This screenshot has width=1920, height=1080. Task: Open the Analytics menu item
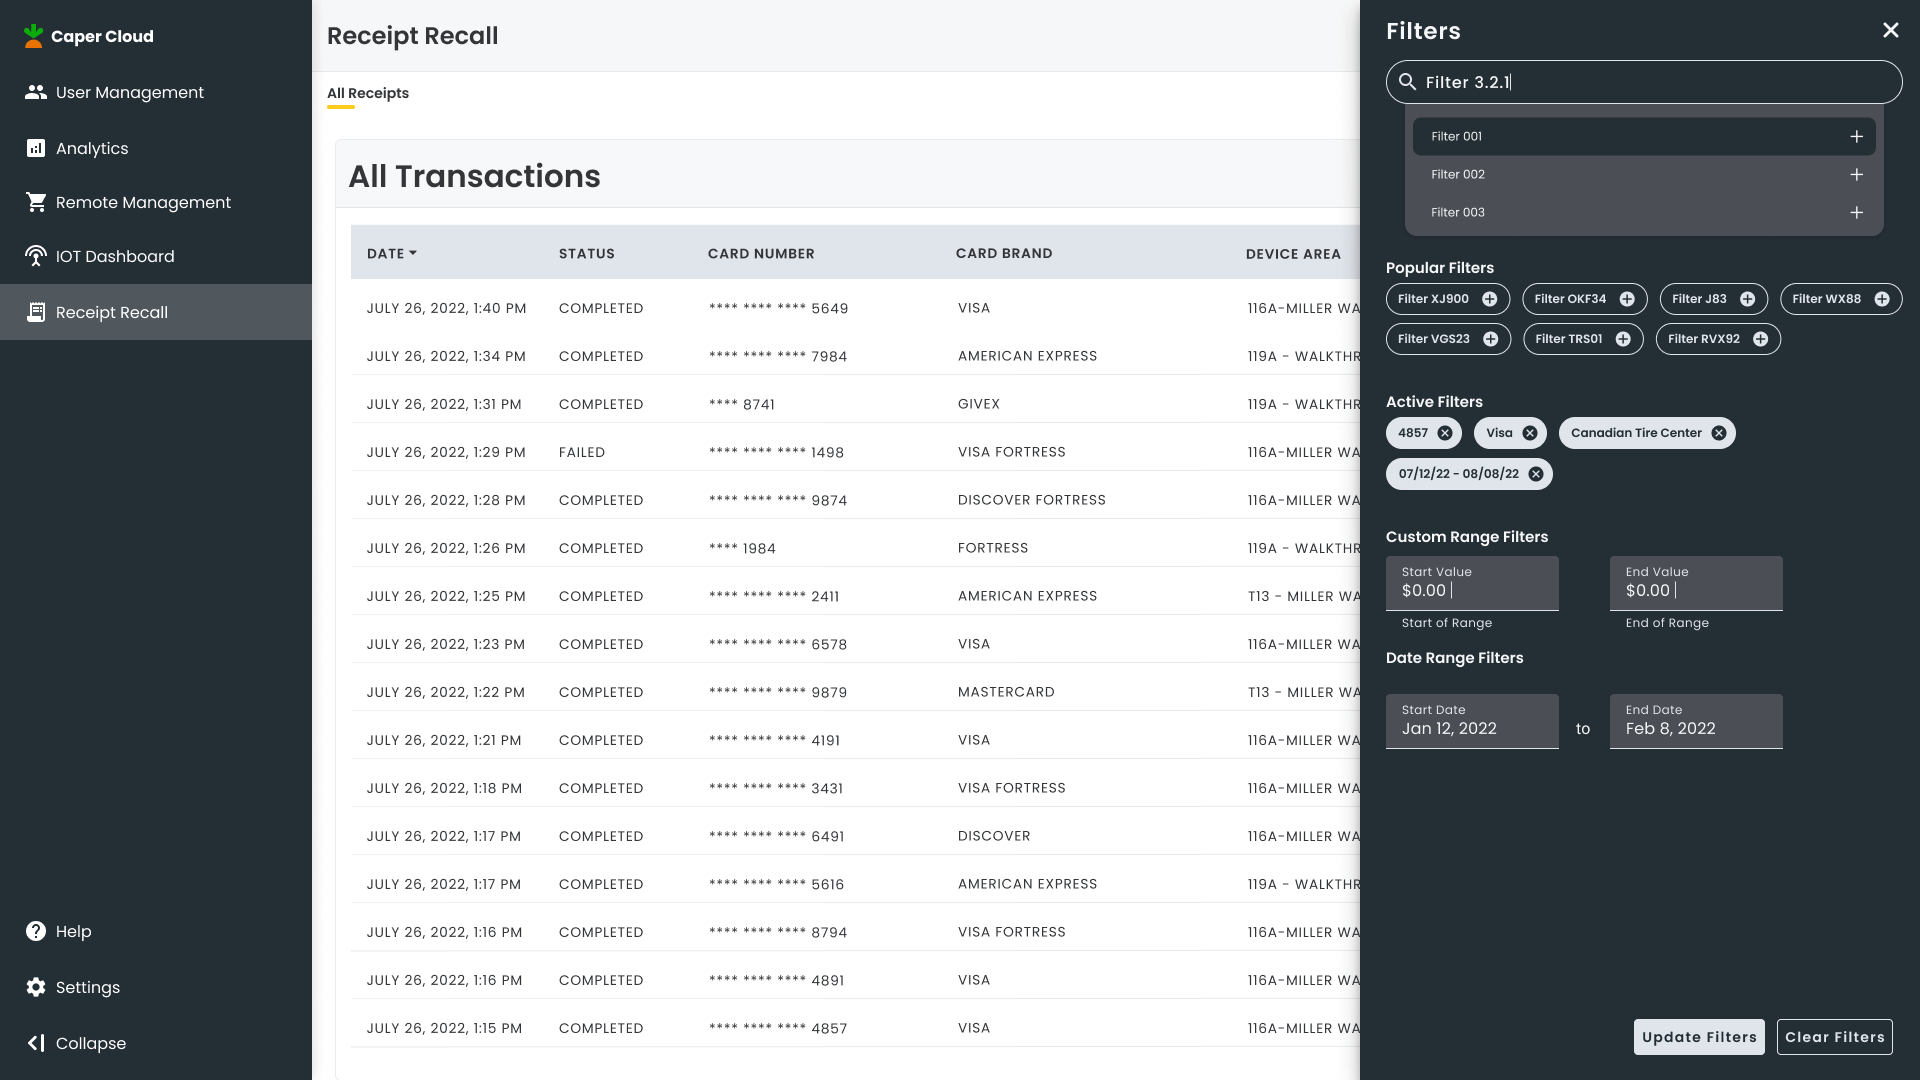click(92, 148)
